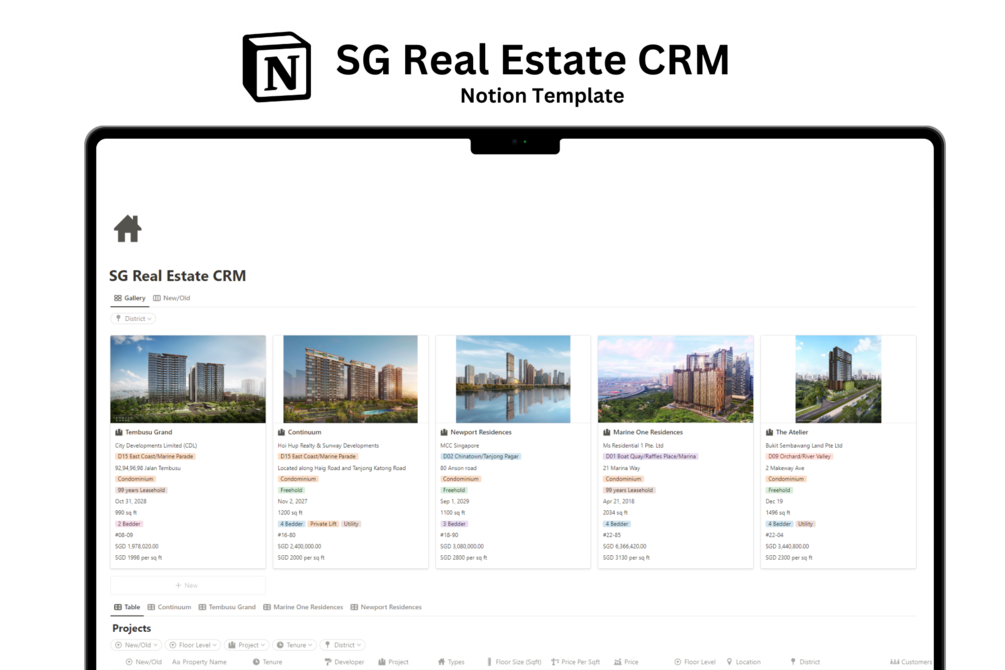This screenshot has height=670, width=1005.
Task: Click the Gallery view grid icon
Action: pos(118,298)
